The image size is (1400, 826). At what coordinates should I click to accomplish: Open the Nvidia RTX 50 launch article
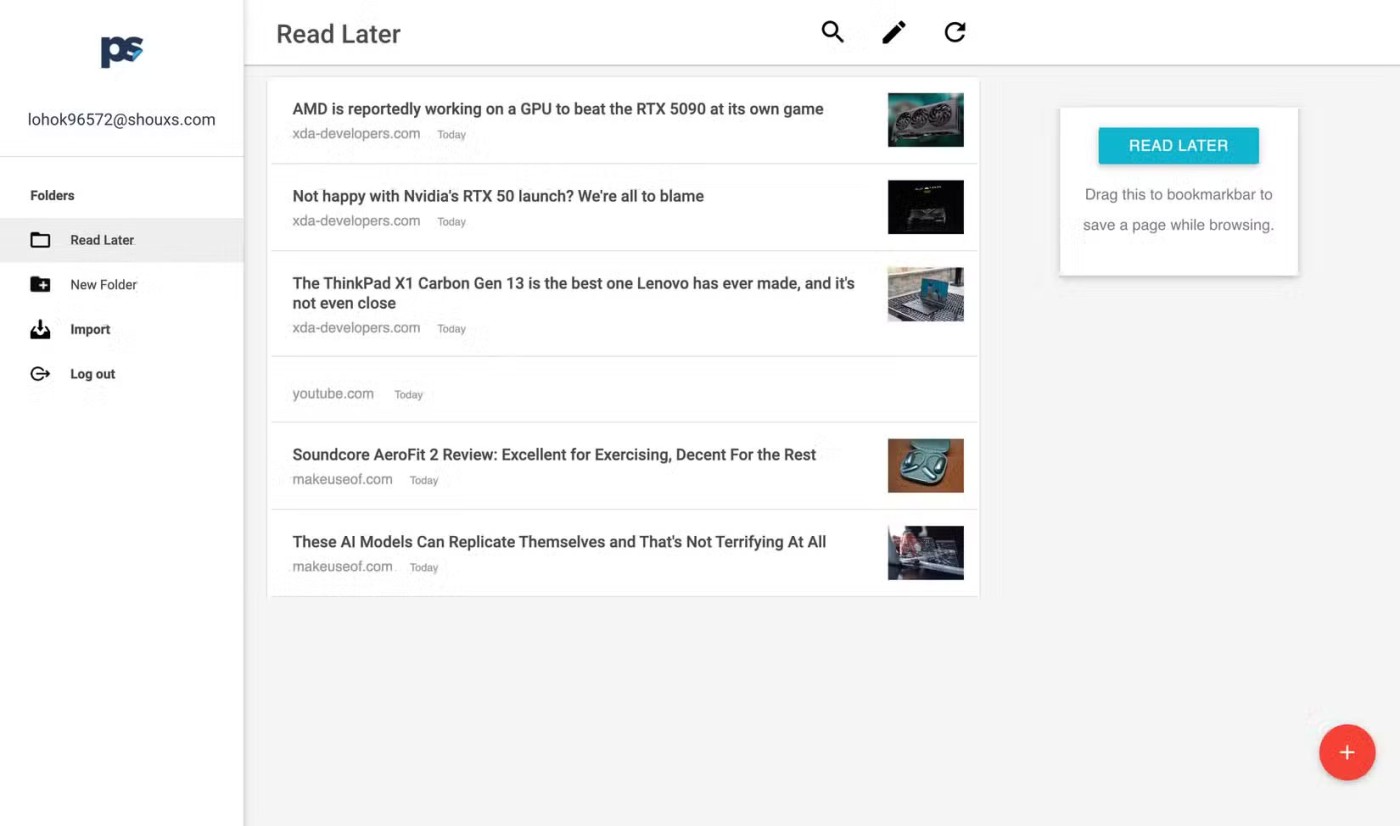pos(497,196)
